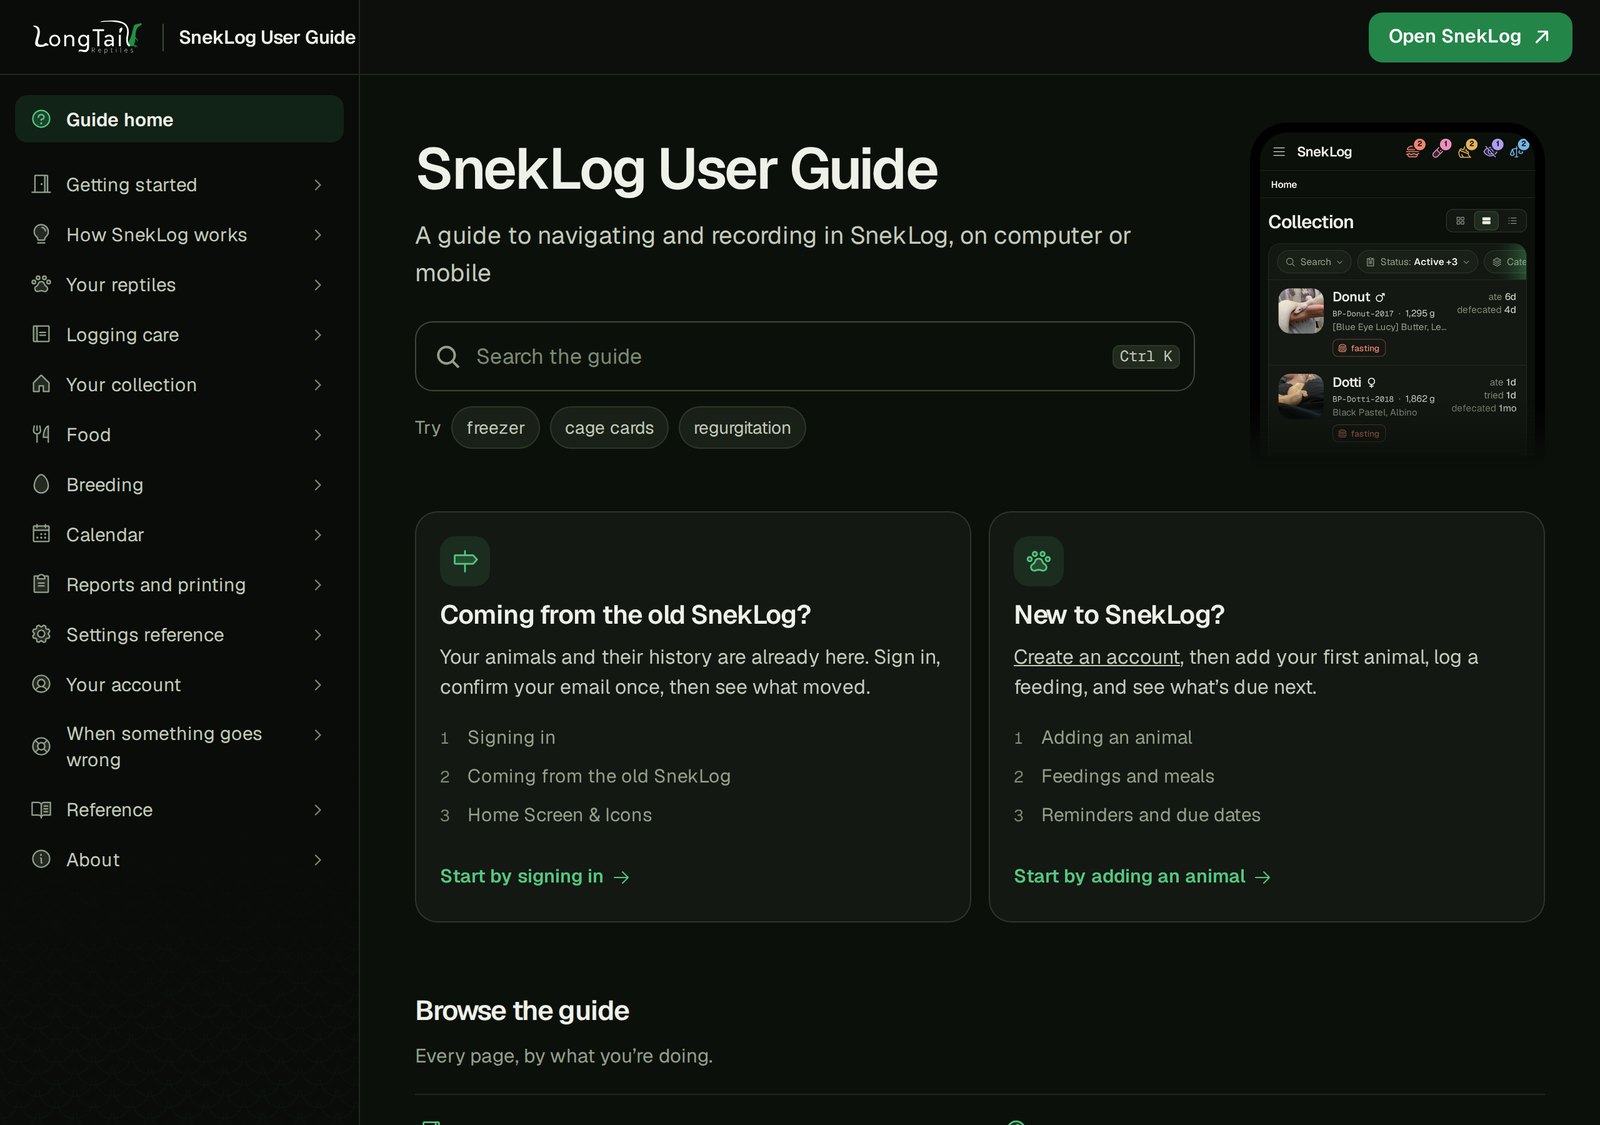Viewport: 1600px width, 1125px height.
Task: Click the Getting started door icon
Action: click(x=41, y=184)
